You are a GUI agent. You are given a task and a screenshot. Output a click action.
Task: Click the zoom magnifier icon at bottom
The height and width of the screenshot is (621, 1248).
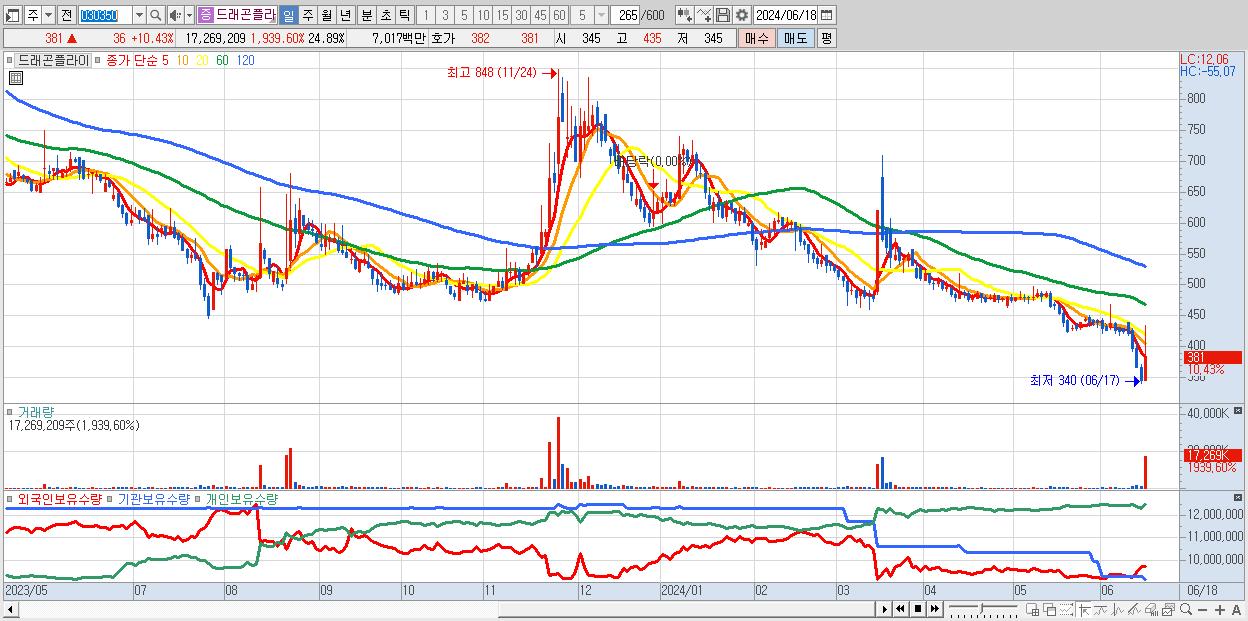[x=1186, y=609]
